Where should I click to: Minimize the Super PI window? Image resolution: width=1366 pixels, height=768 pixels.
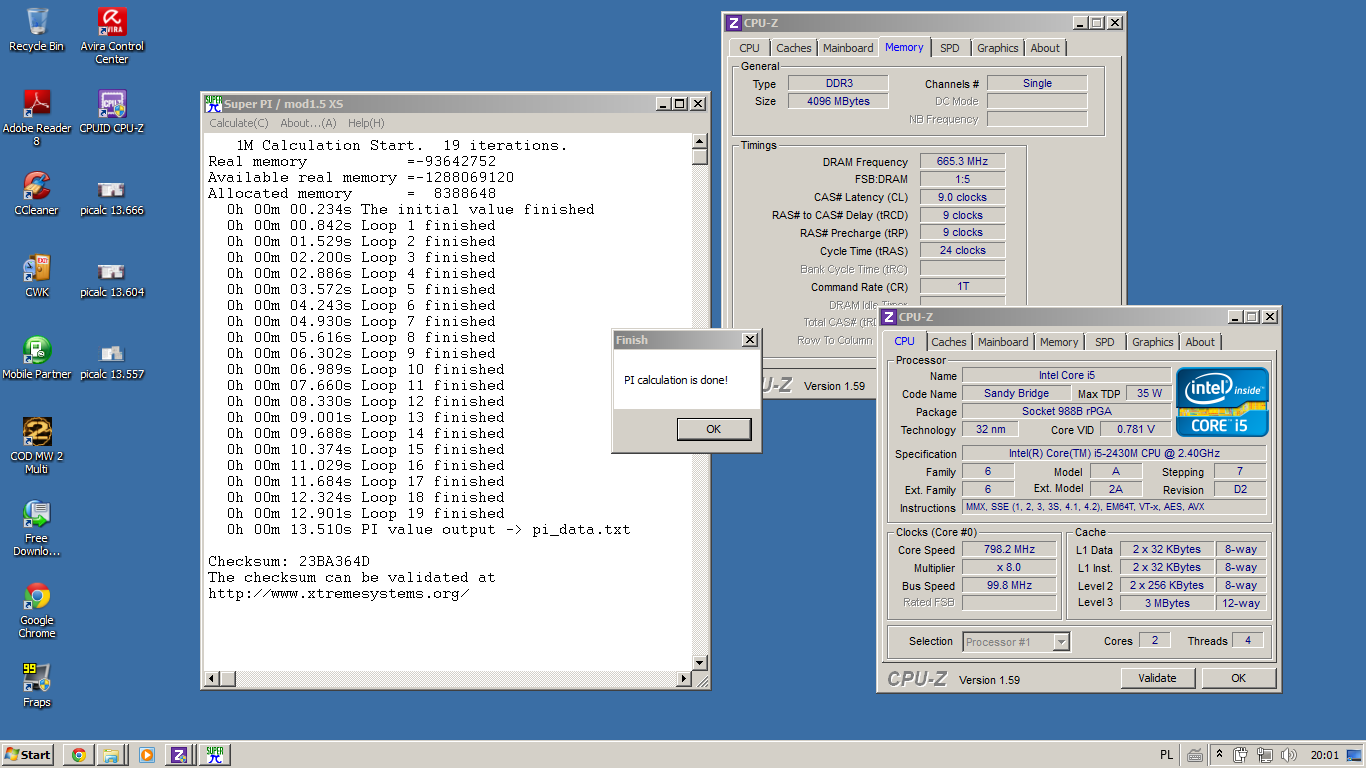(x=663, y=103)
